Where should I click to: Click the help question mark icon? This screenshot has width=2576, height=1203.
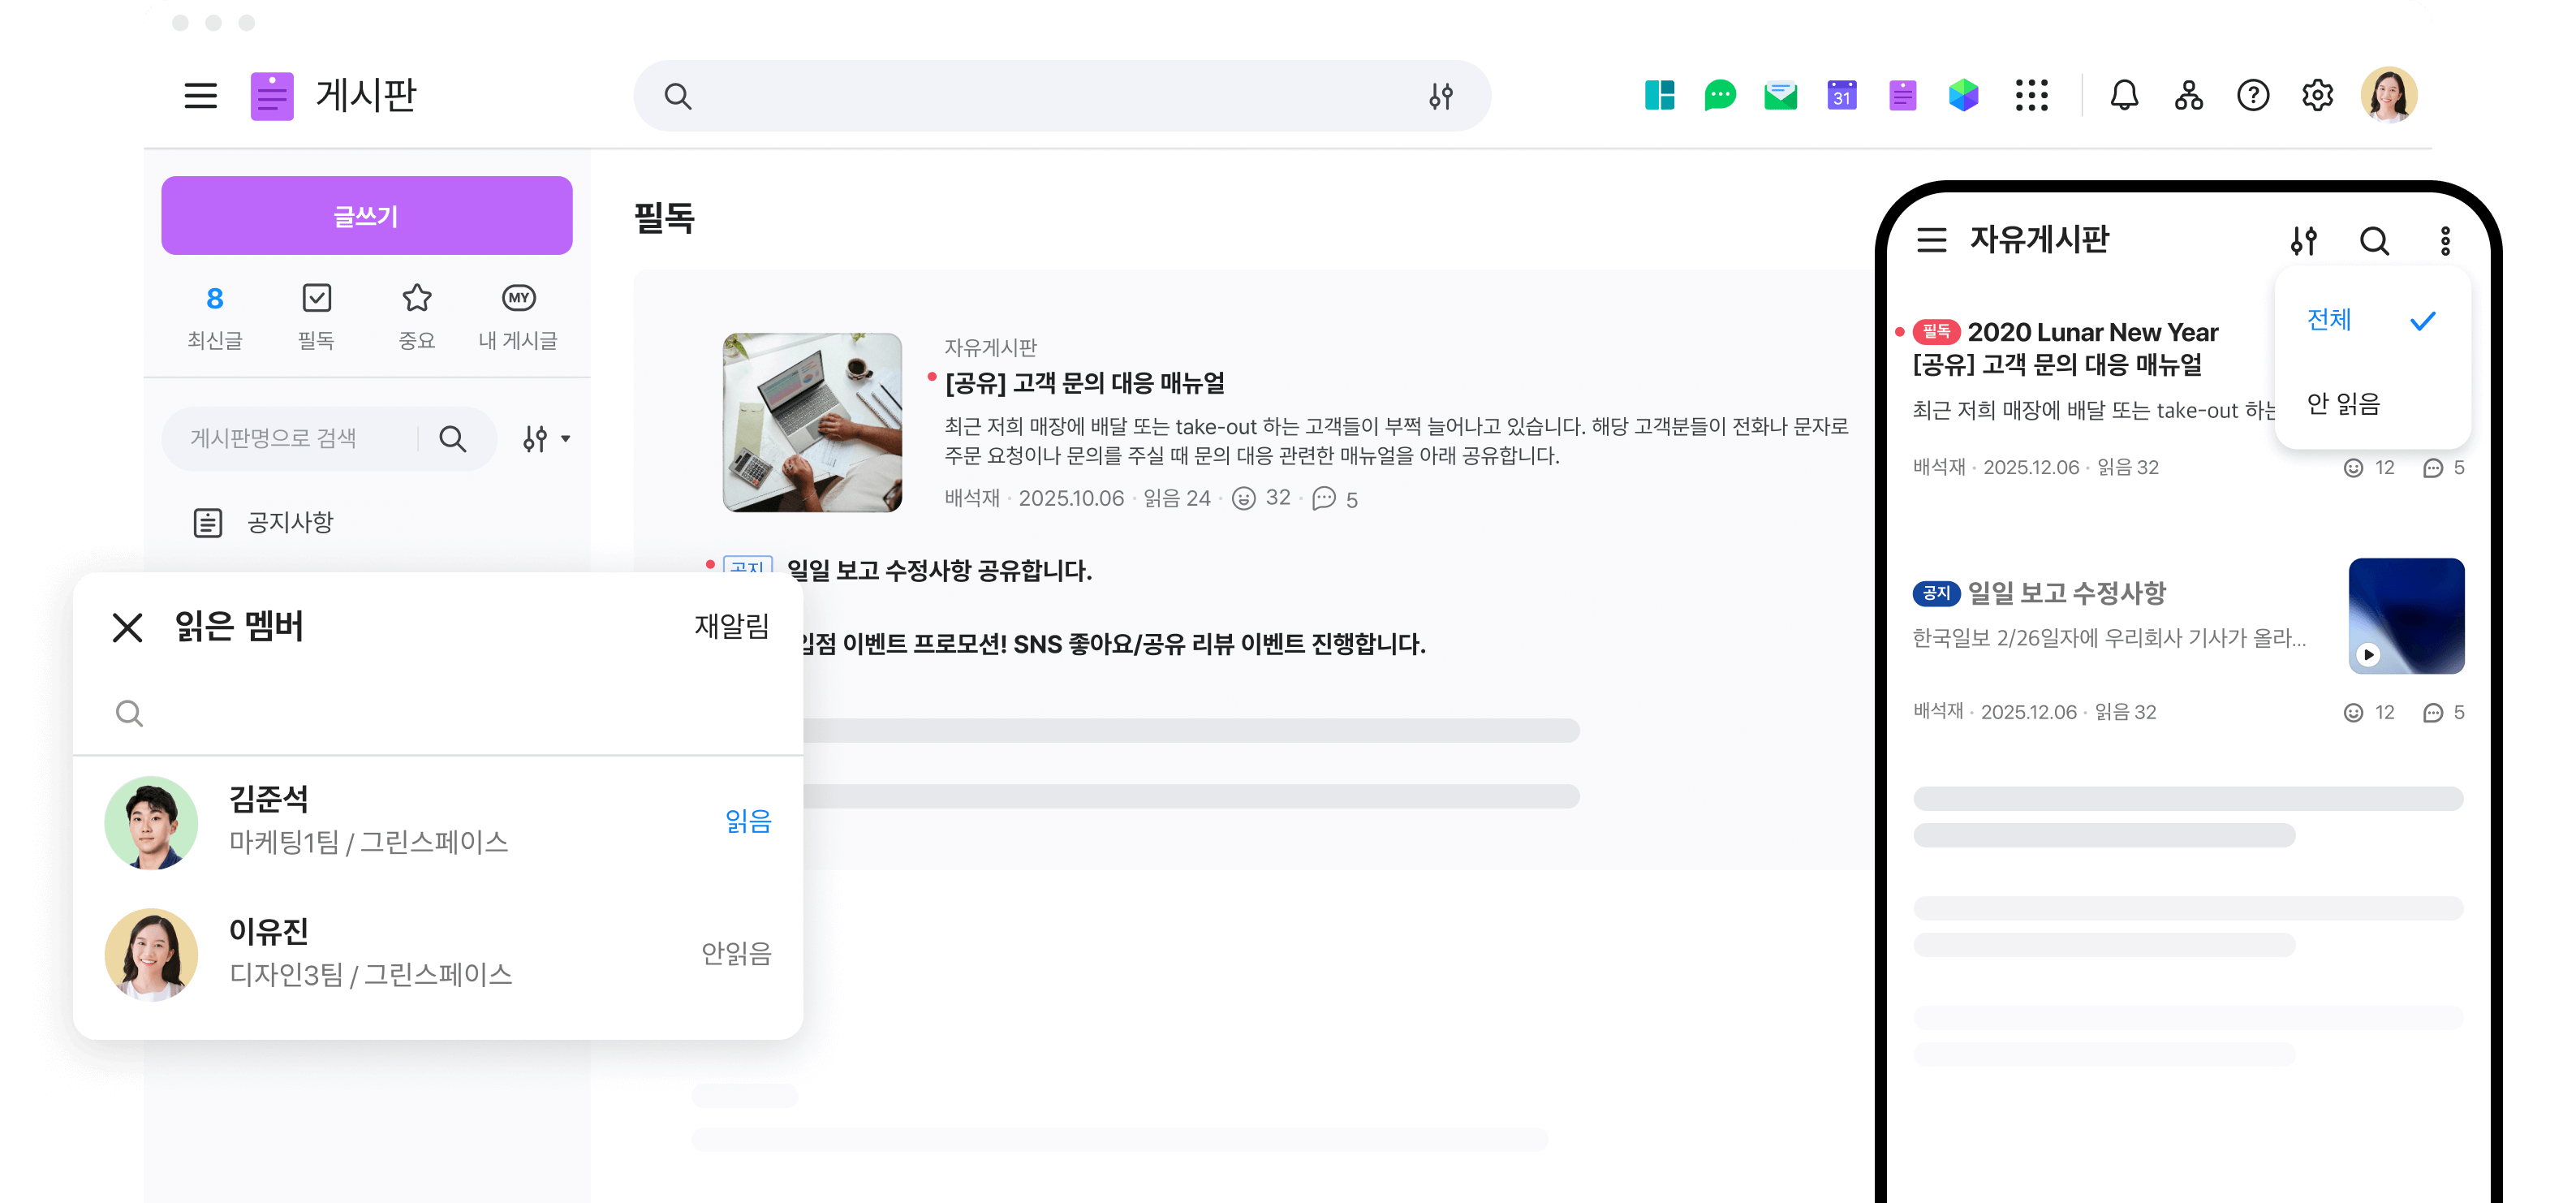[2252, 96]
